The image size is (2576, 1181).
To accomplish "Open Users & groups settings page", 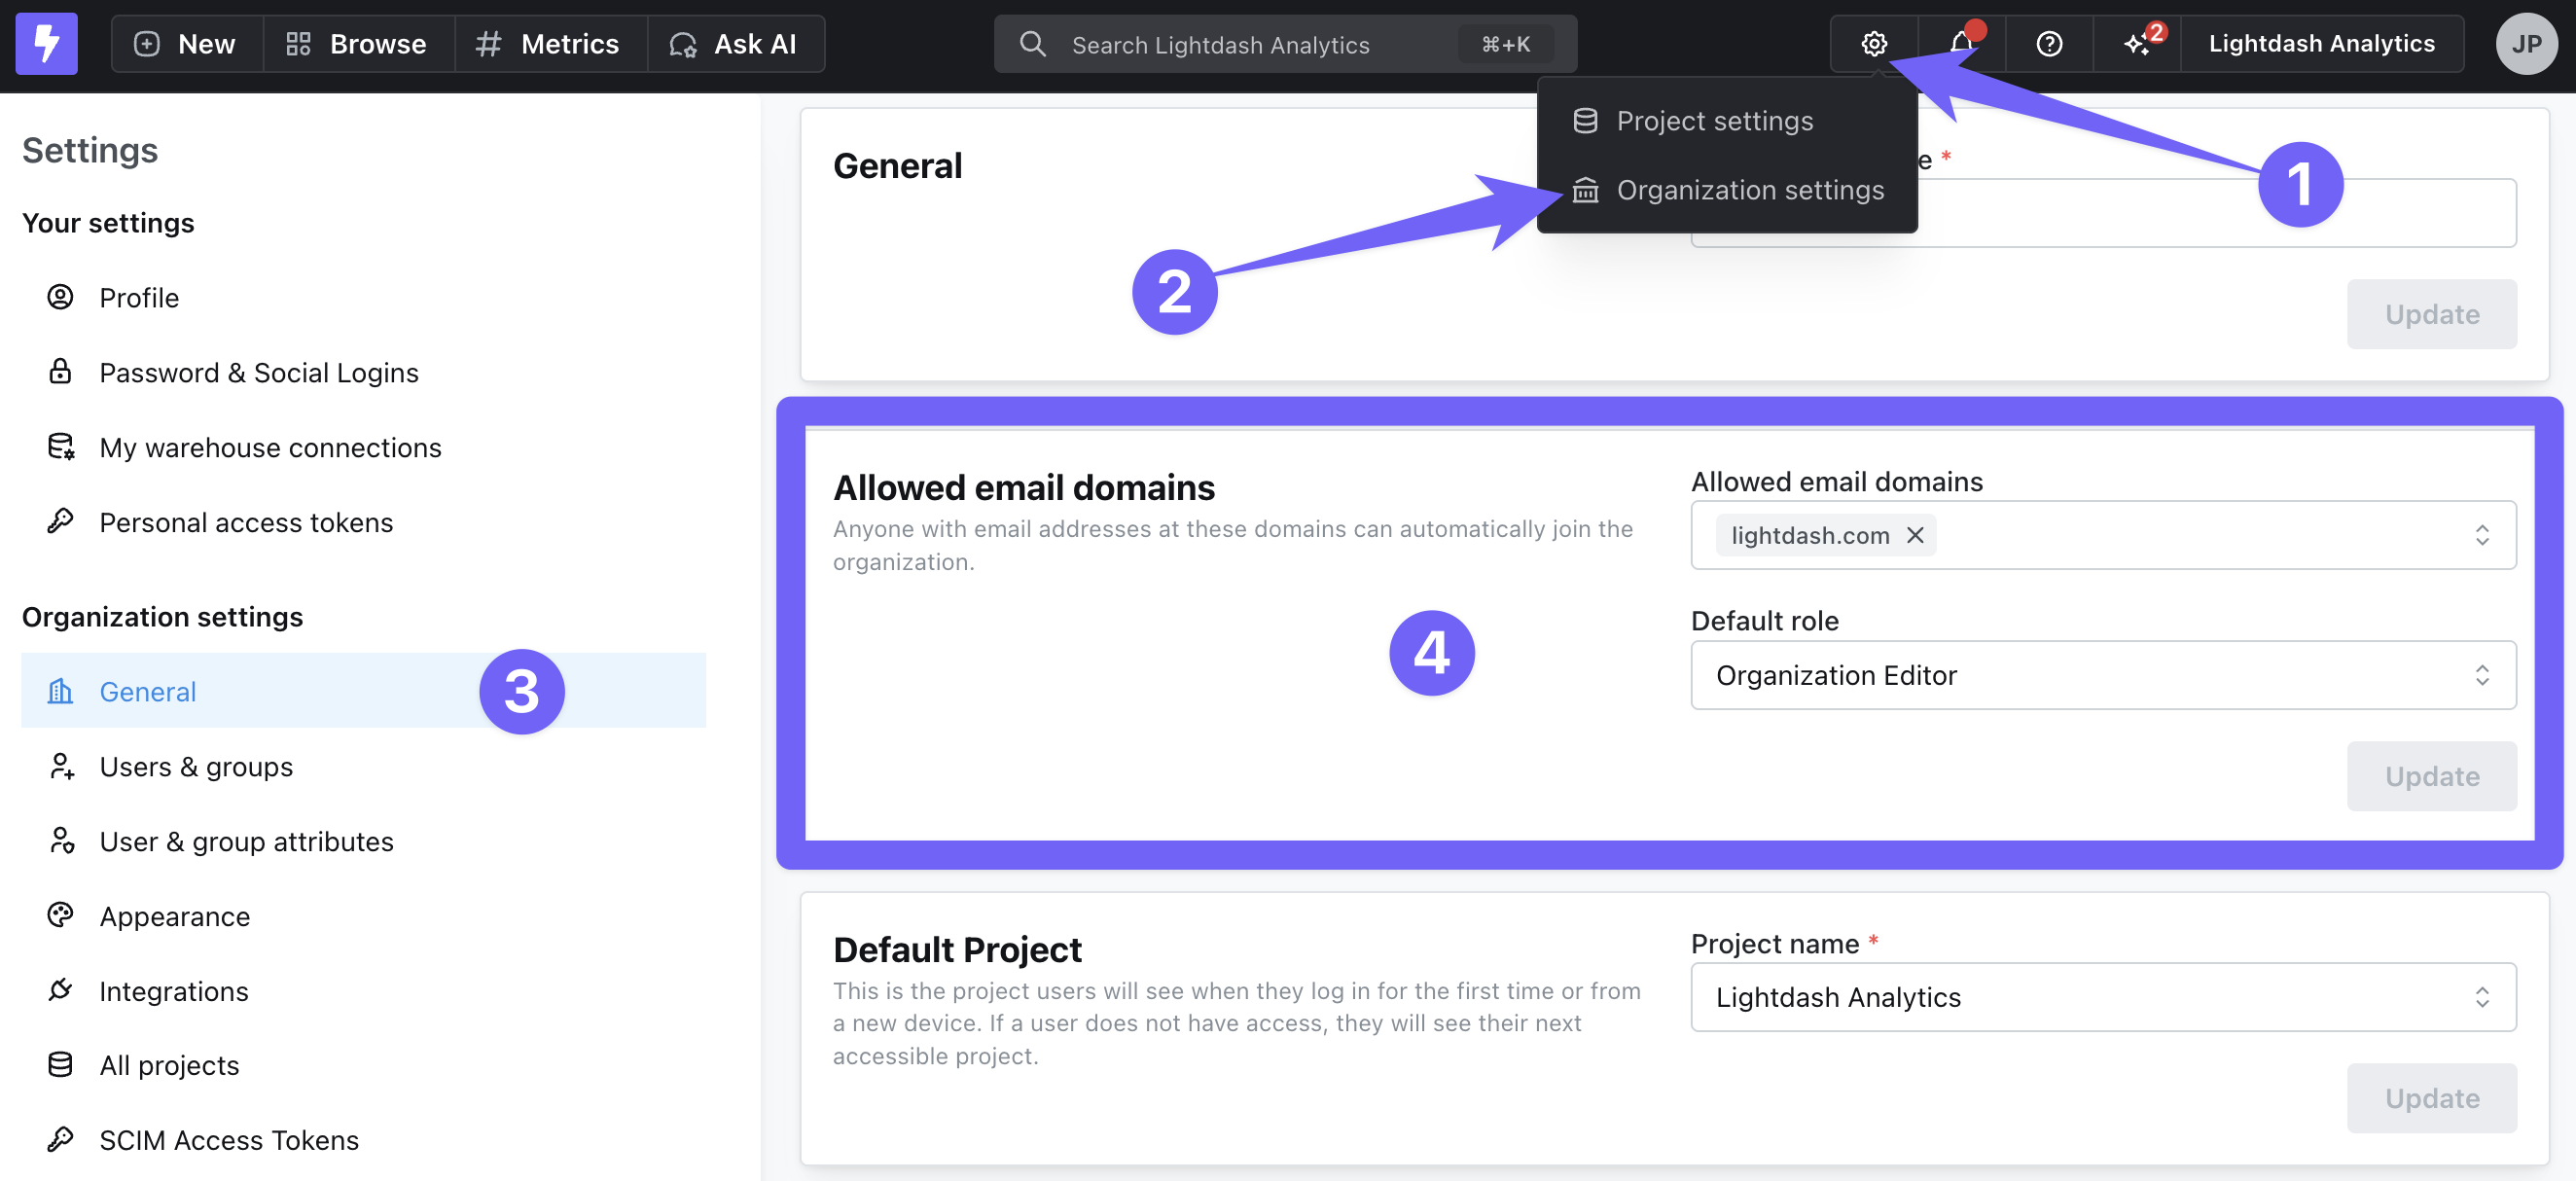I will [196, 767].
